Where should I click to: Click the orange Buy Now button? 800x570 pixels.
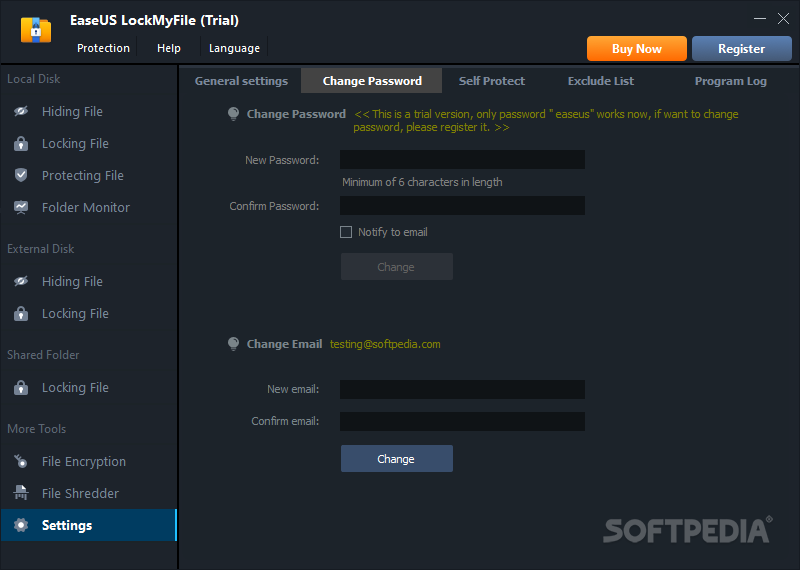pos(637,48)
